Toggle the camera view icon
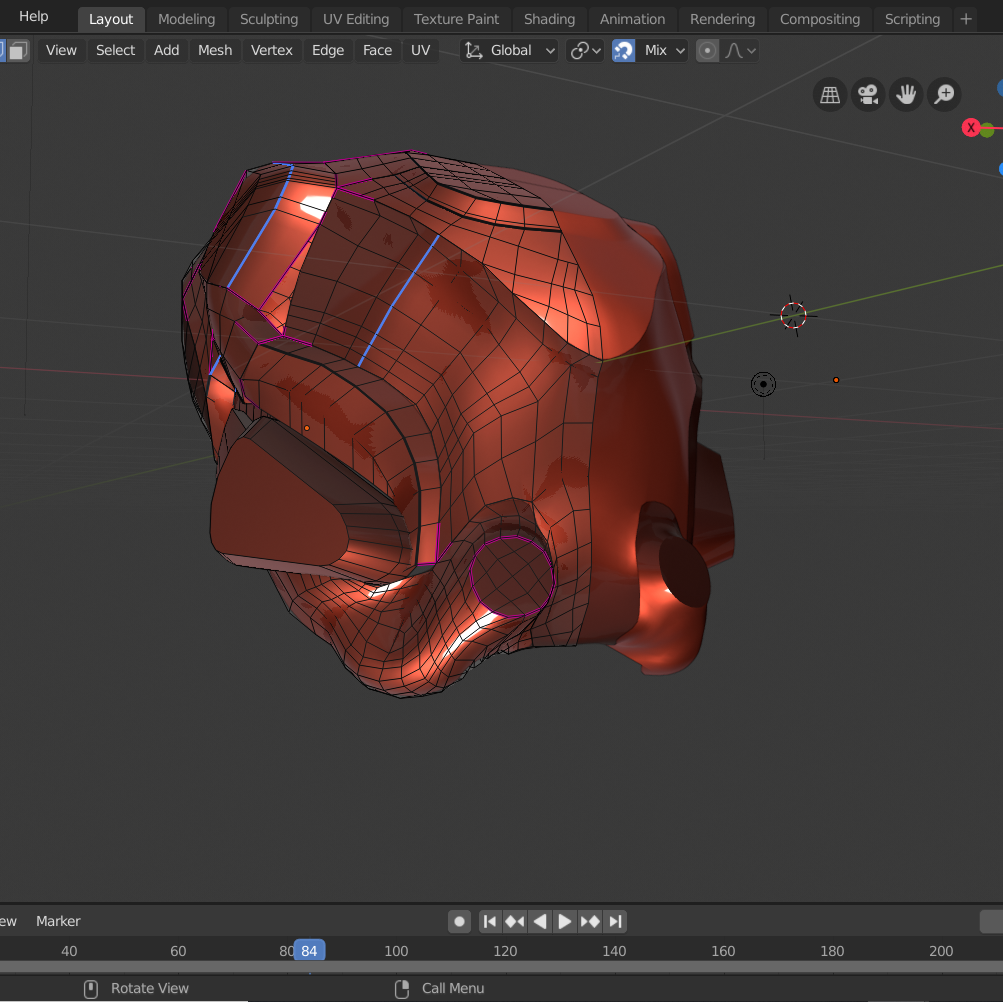 868,95
